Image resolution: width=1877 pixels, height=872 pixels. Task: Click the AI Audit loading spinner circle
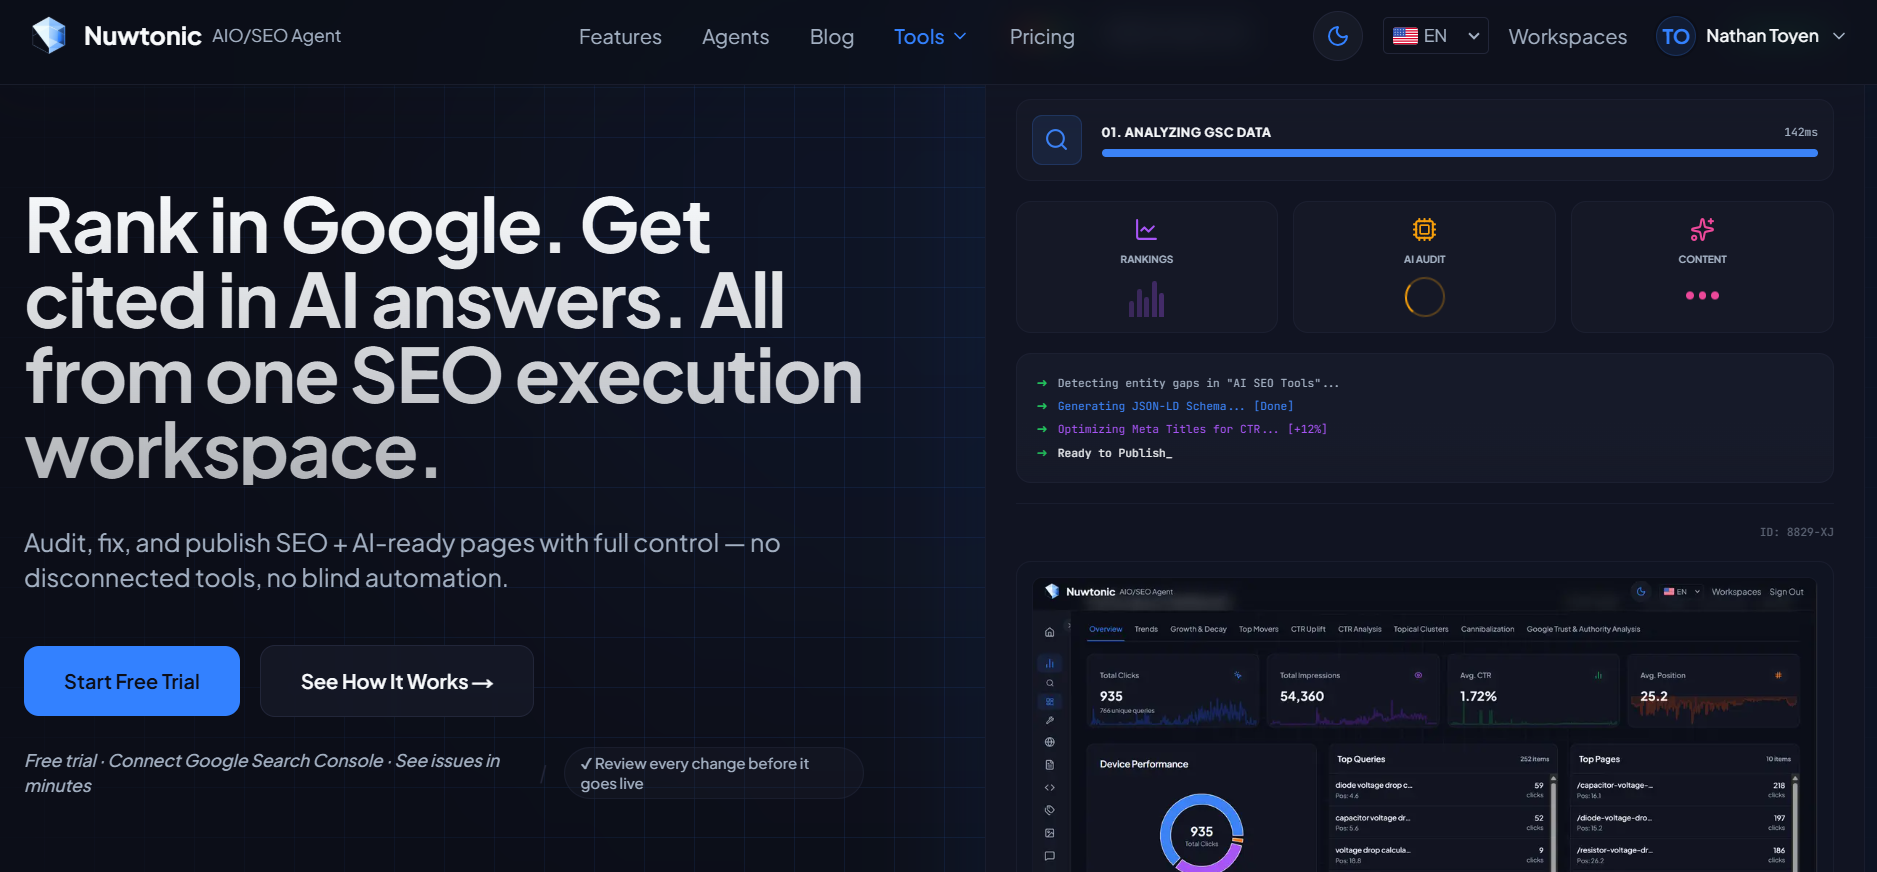coord(1424,297)
